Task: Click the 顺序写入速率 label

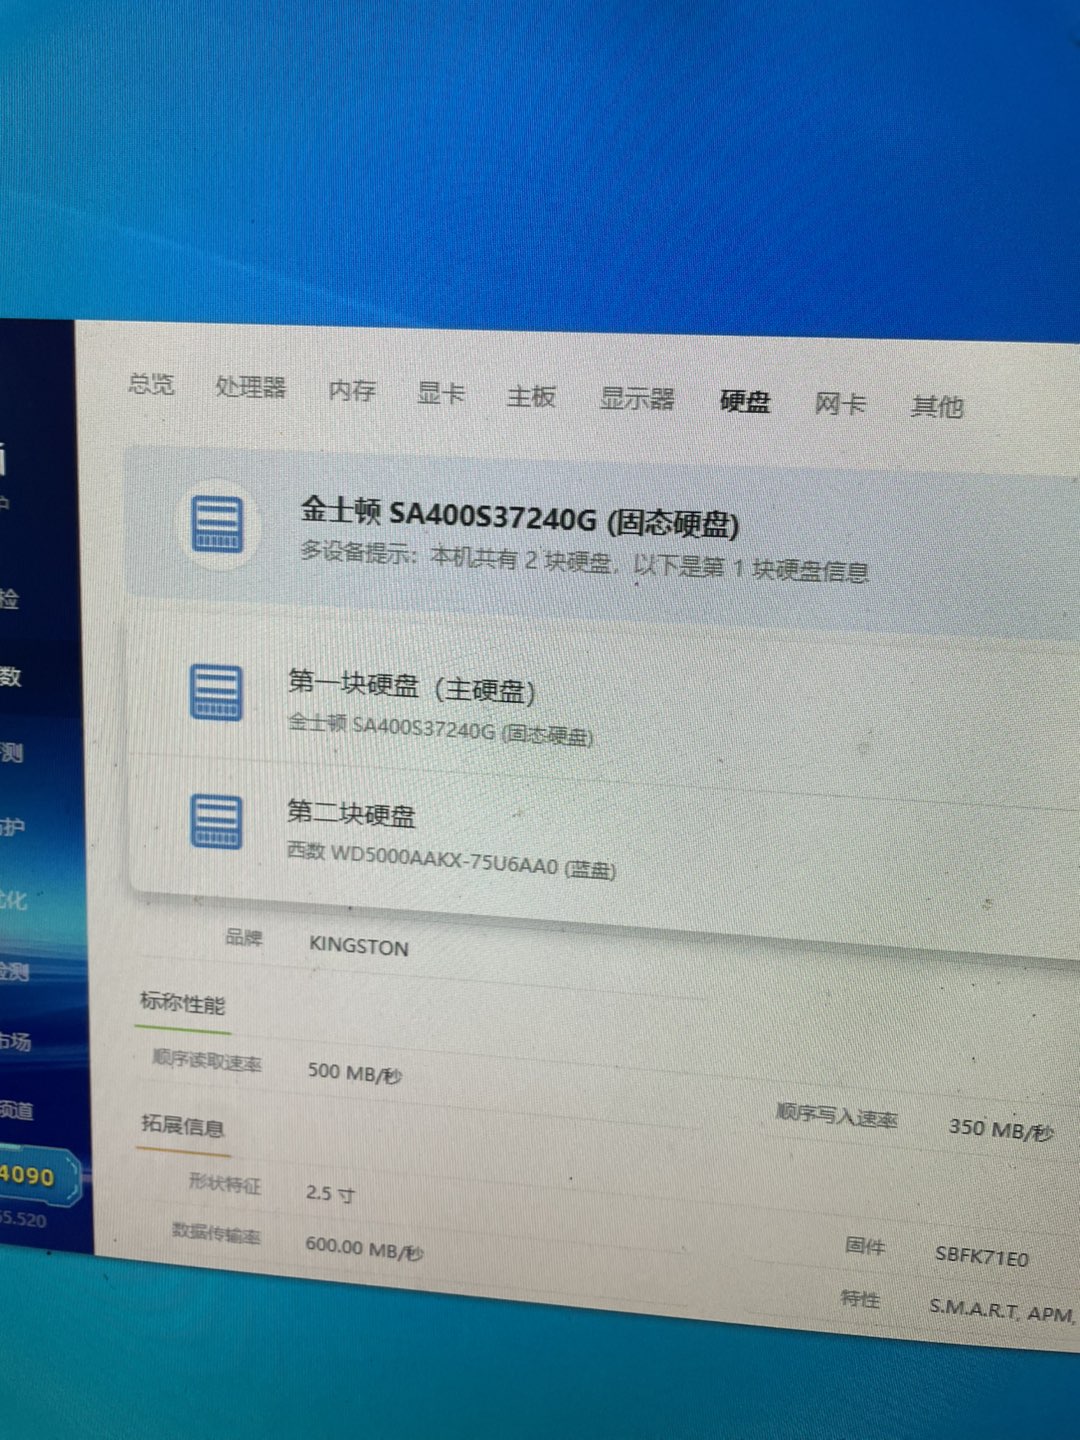Action: 836,1116
